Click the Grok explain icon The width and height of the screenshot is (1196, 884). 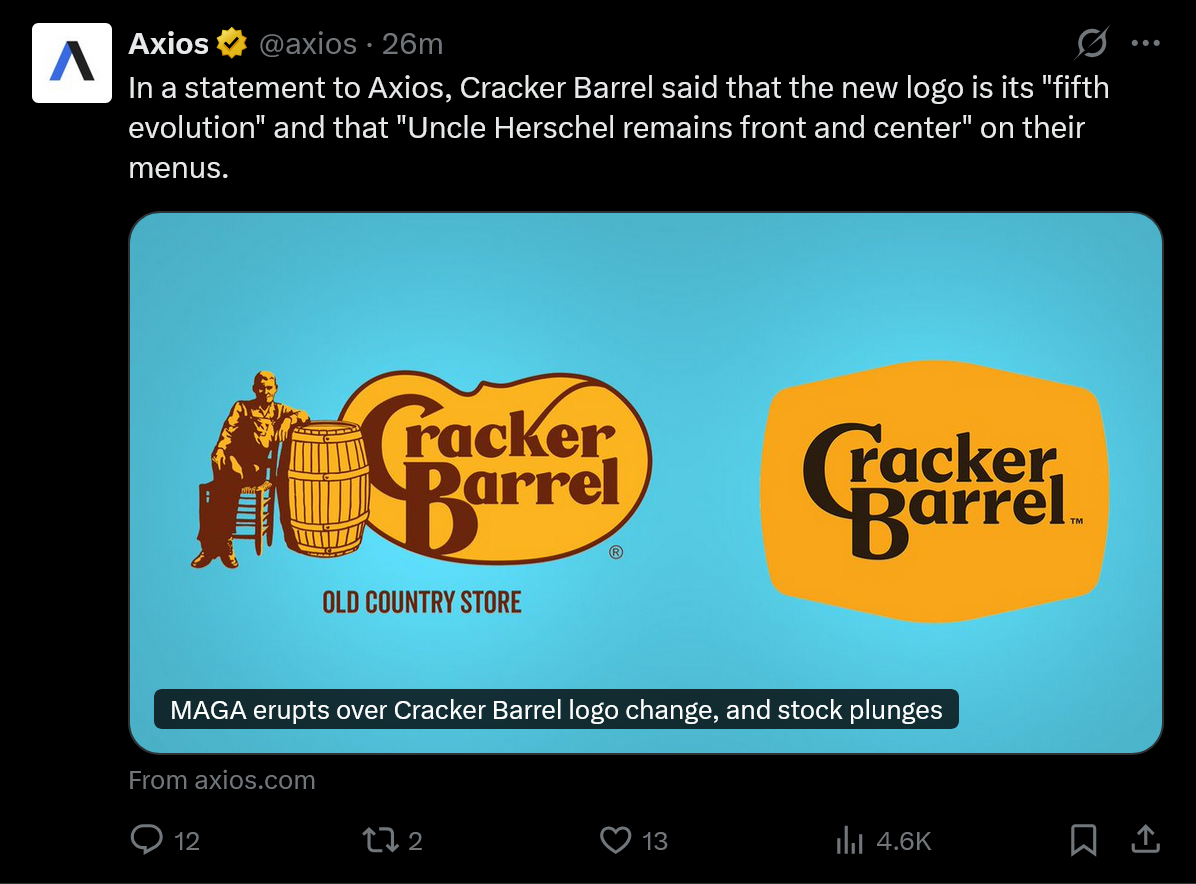click(x=1092, y=43)
